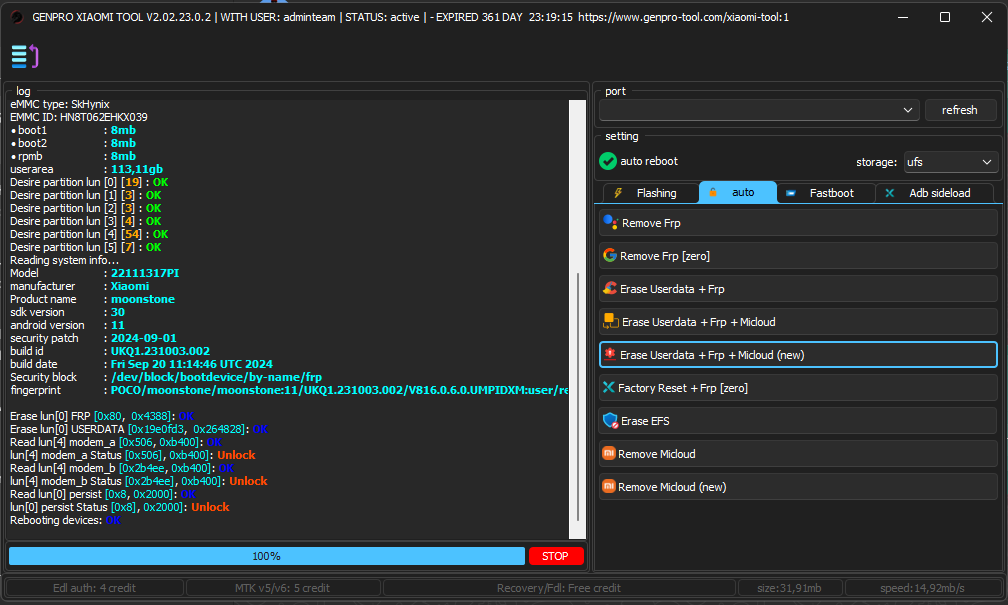The image size is (1008, 605).
Task: Click the Rebooting devices log line
Action: [x=66, y=520]
